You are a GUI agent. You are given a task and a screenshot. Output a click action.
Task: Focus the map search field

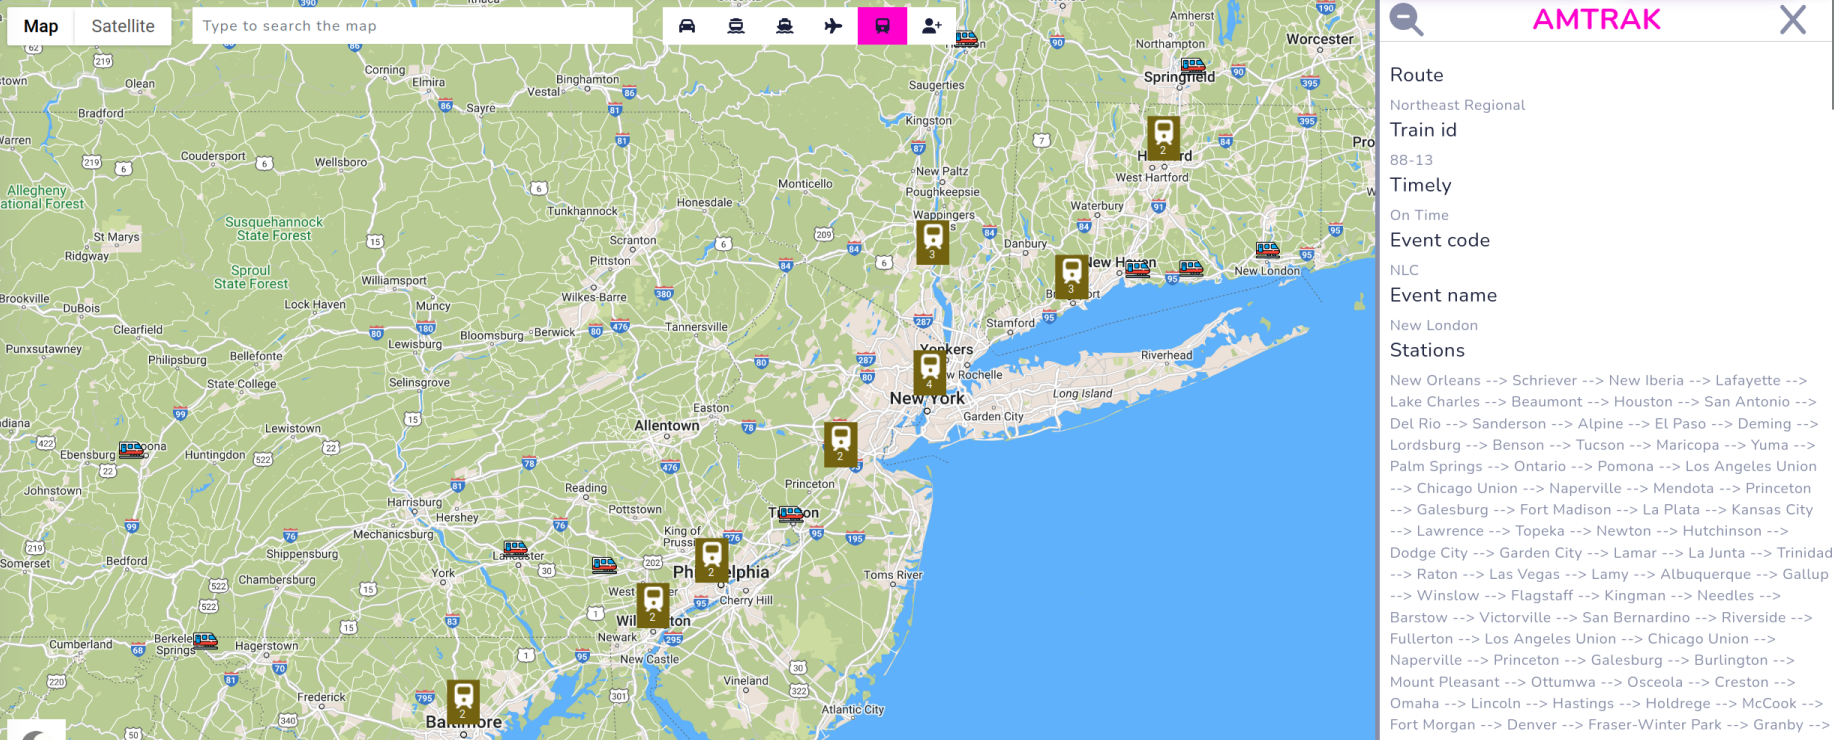412,26
